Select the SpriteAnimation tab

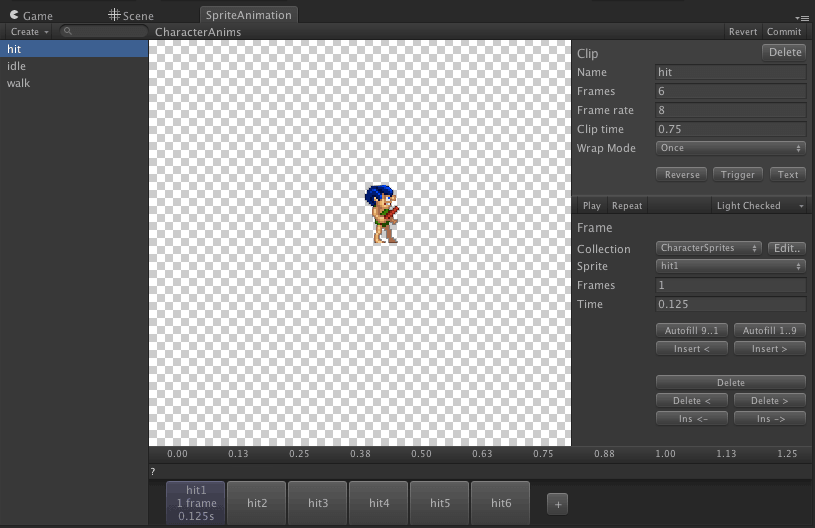[248, 15]
